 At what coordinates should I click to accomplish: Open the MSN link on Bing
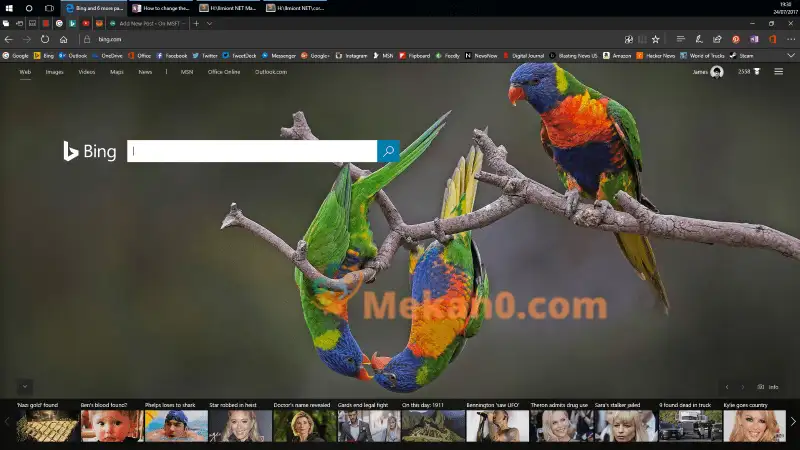coord(187,72)
